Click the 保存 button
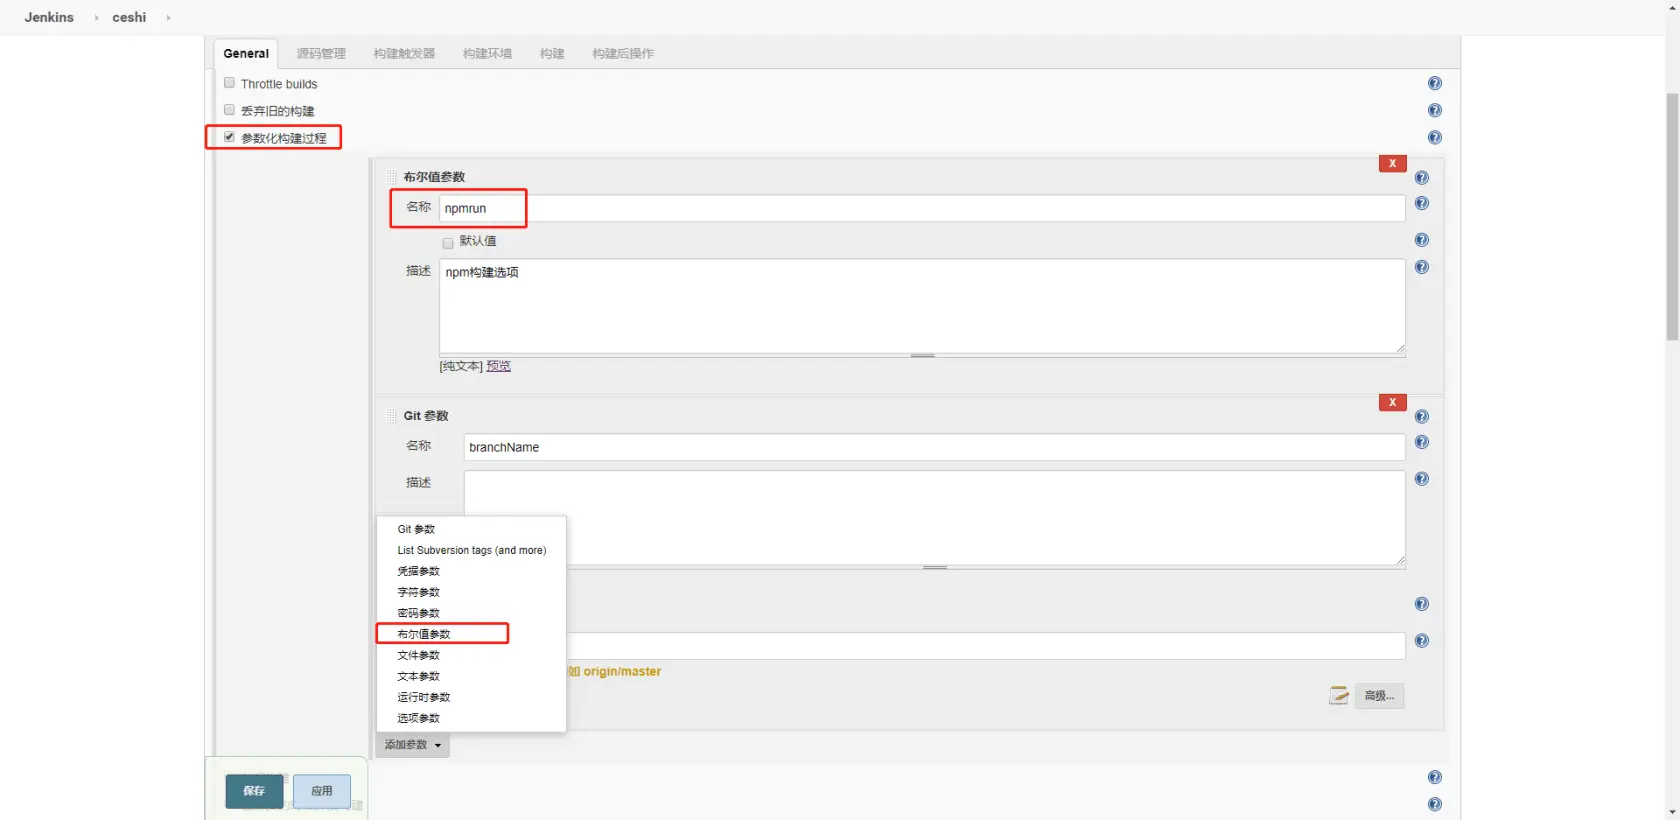 click(x=254, y=791)
